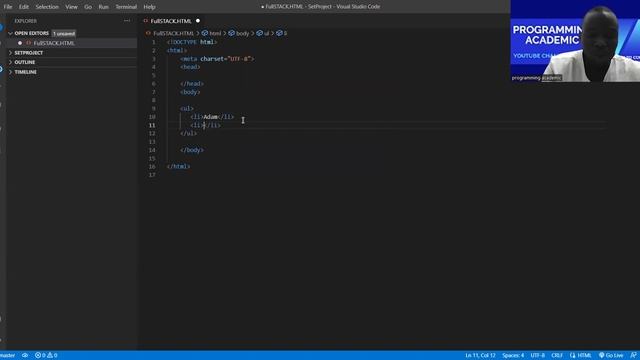Image resolution: width=640 pixels, height=360 pixels.
Task: Open the Run menu
Action: pyautogui.click(x=104, y=7)
